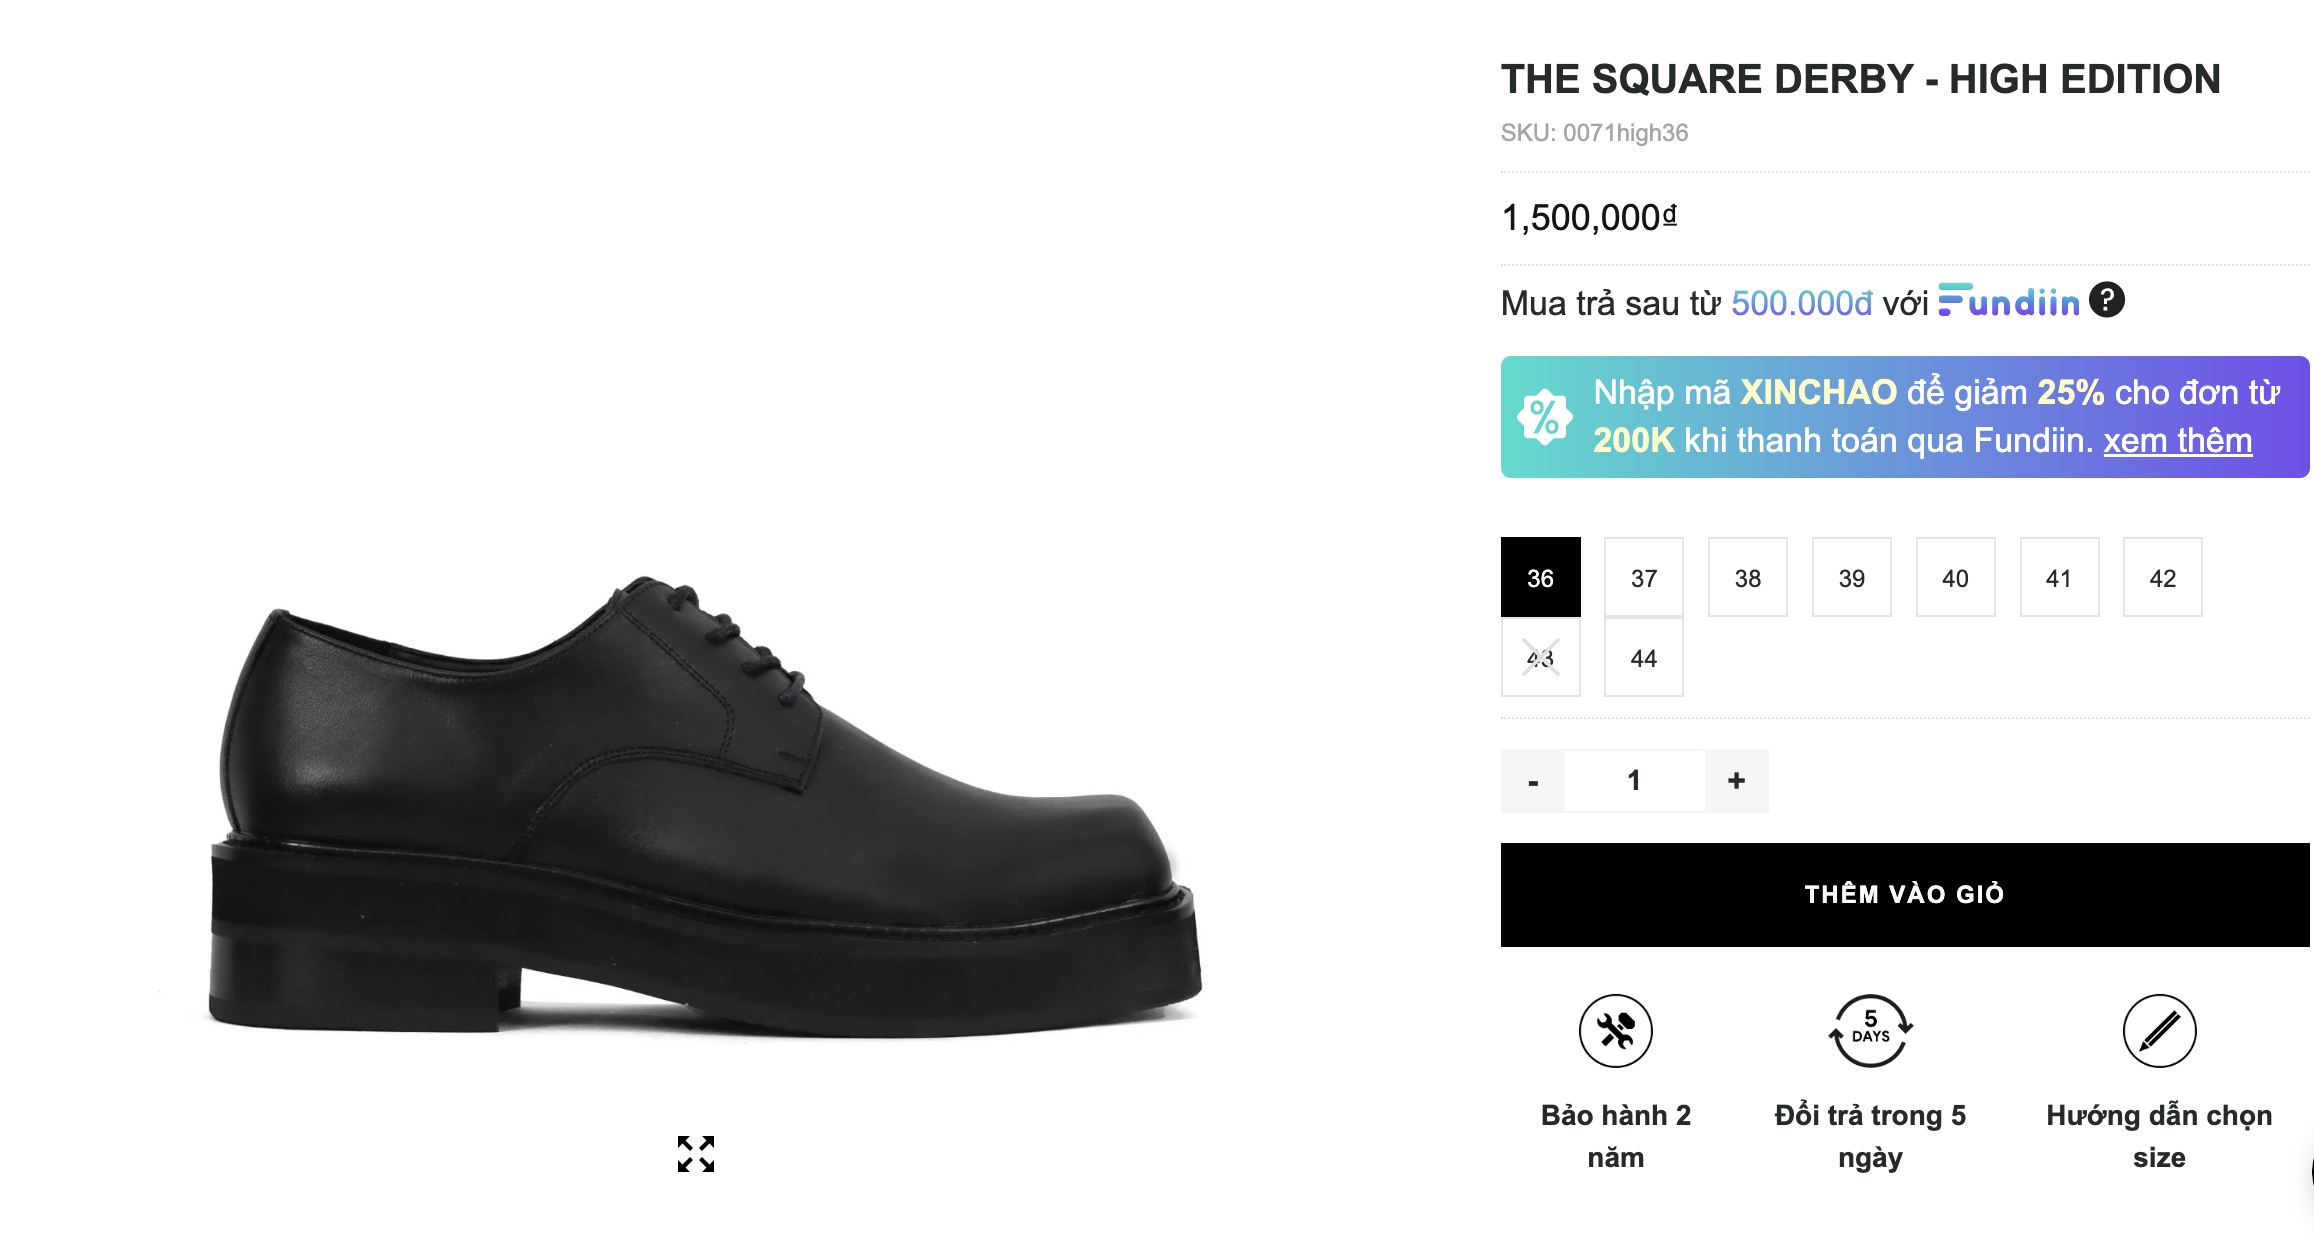Click the warranty tools icon

1615,1031
